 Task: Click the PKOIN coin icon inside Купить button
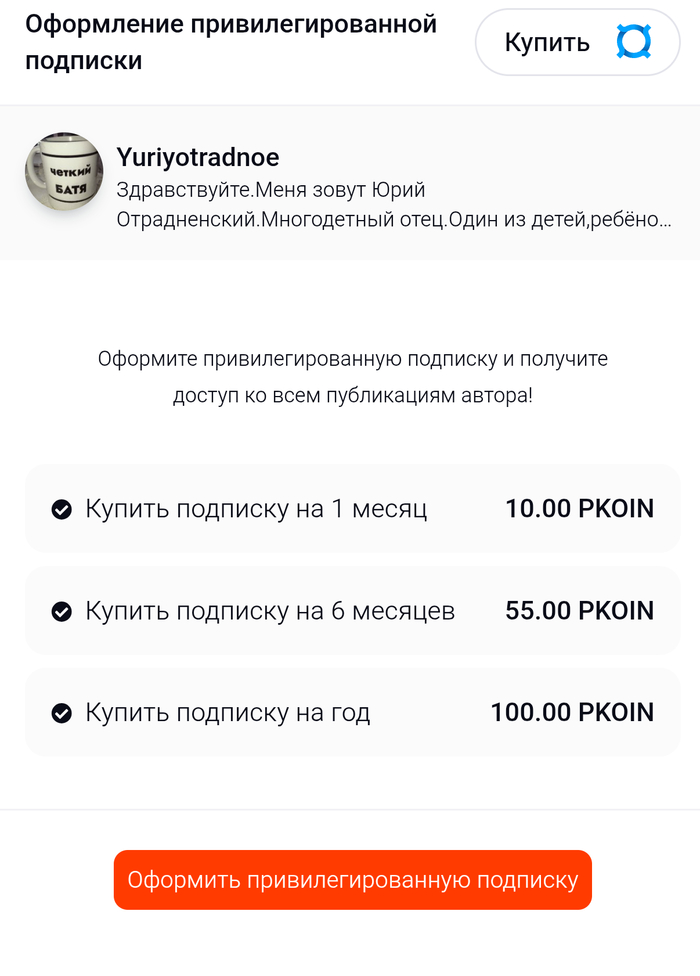tap(634, 42)
